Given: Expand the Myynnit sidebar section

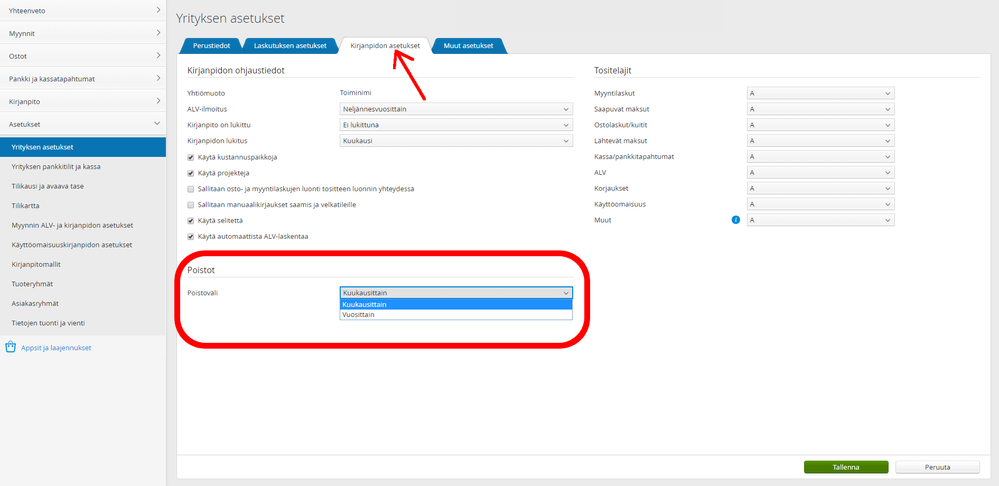Looking at the screenshot, I should click(x=83, y=32).
